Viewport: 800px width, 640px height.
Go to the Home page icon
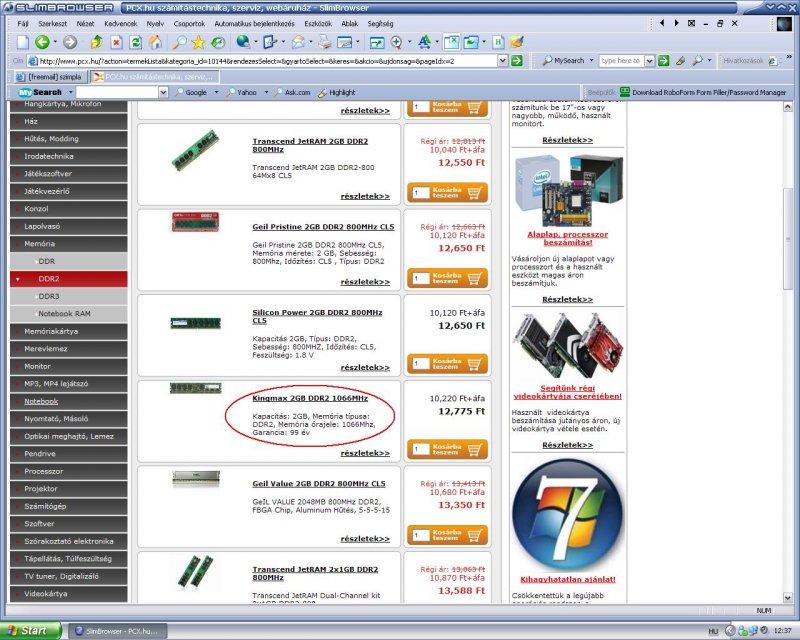tap(156, 42)
